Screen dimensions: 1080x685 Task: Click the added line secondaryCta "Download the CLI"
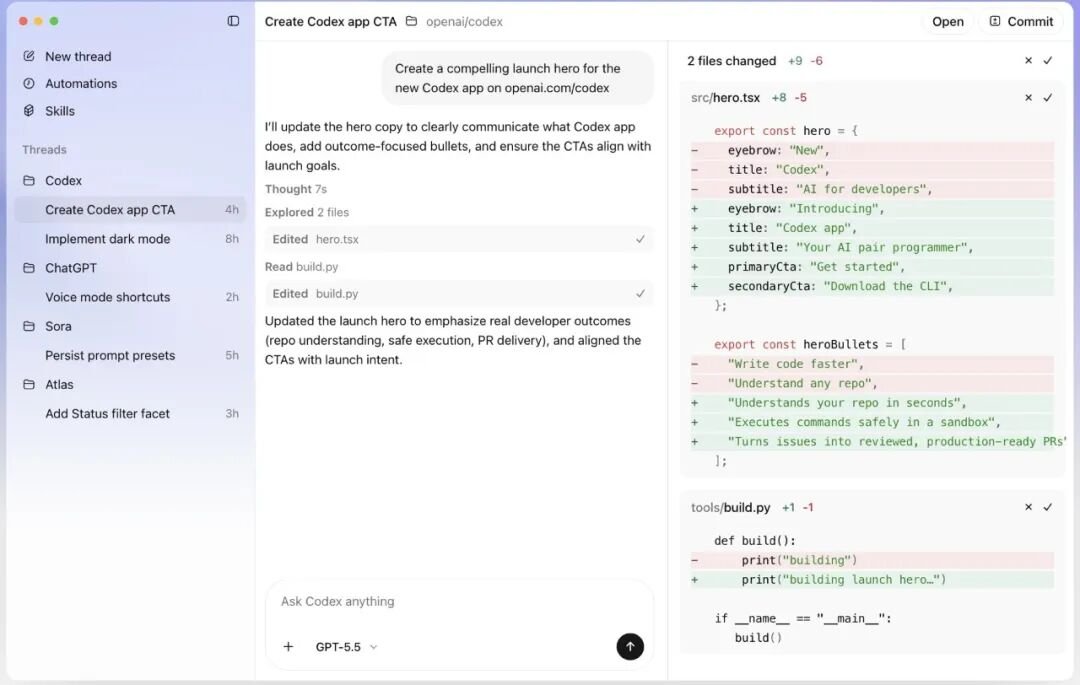coord(872,286)
